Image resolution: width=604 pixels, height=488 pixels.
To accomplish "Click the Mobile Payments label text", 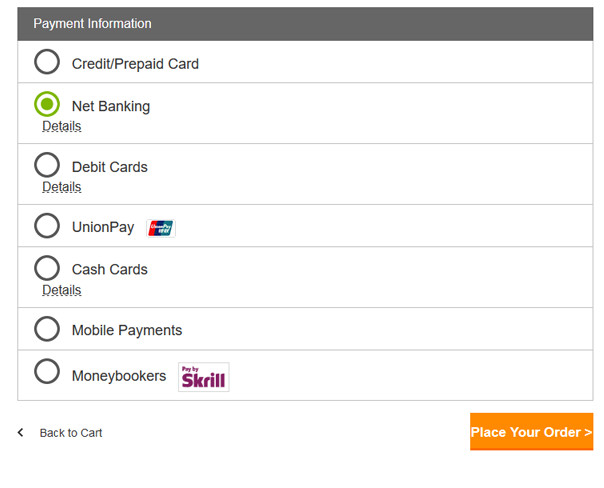I will click(127, 330).
